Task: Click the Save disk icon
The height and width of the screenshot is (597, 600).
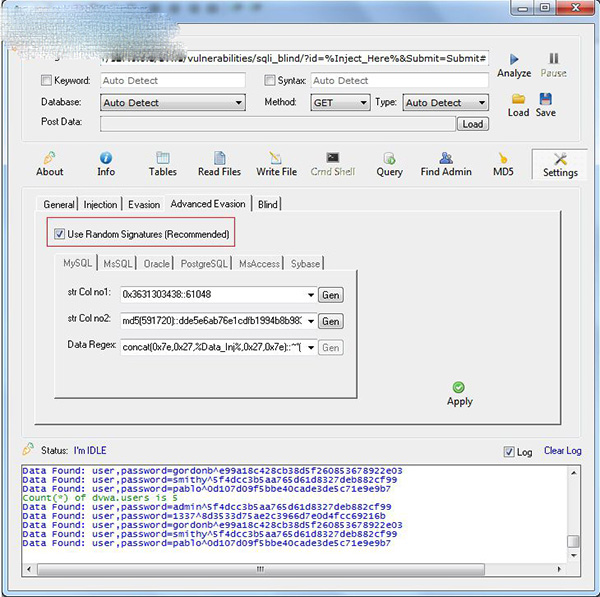Action: [546, 99]
